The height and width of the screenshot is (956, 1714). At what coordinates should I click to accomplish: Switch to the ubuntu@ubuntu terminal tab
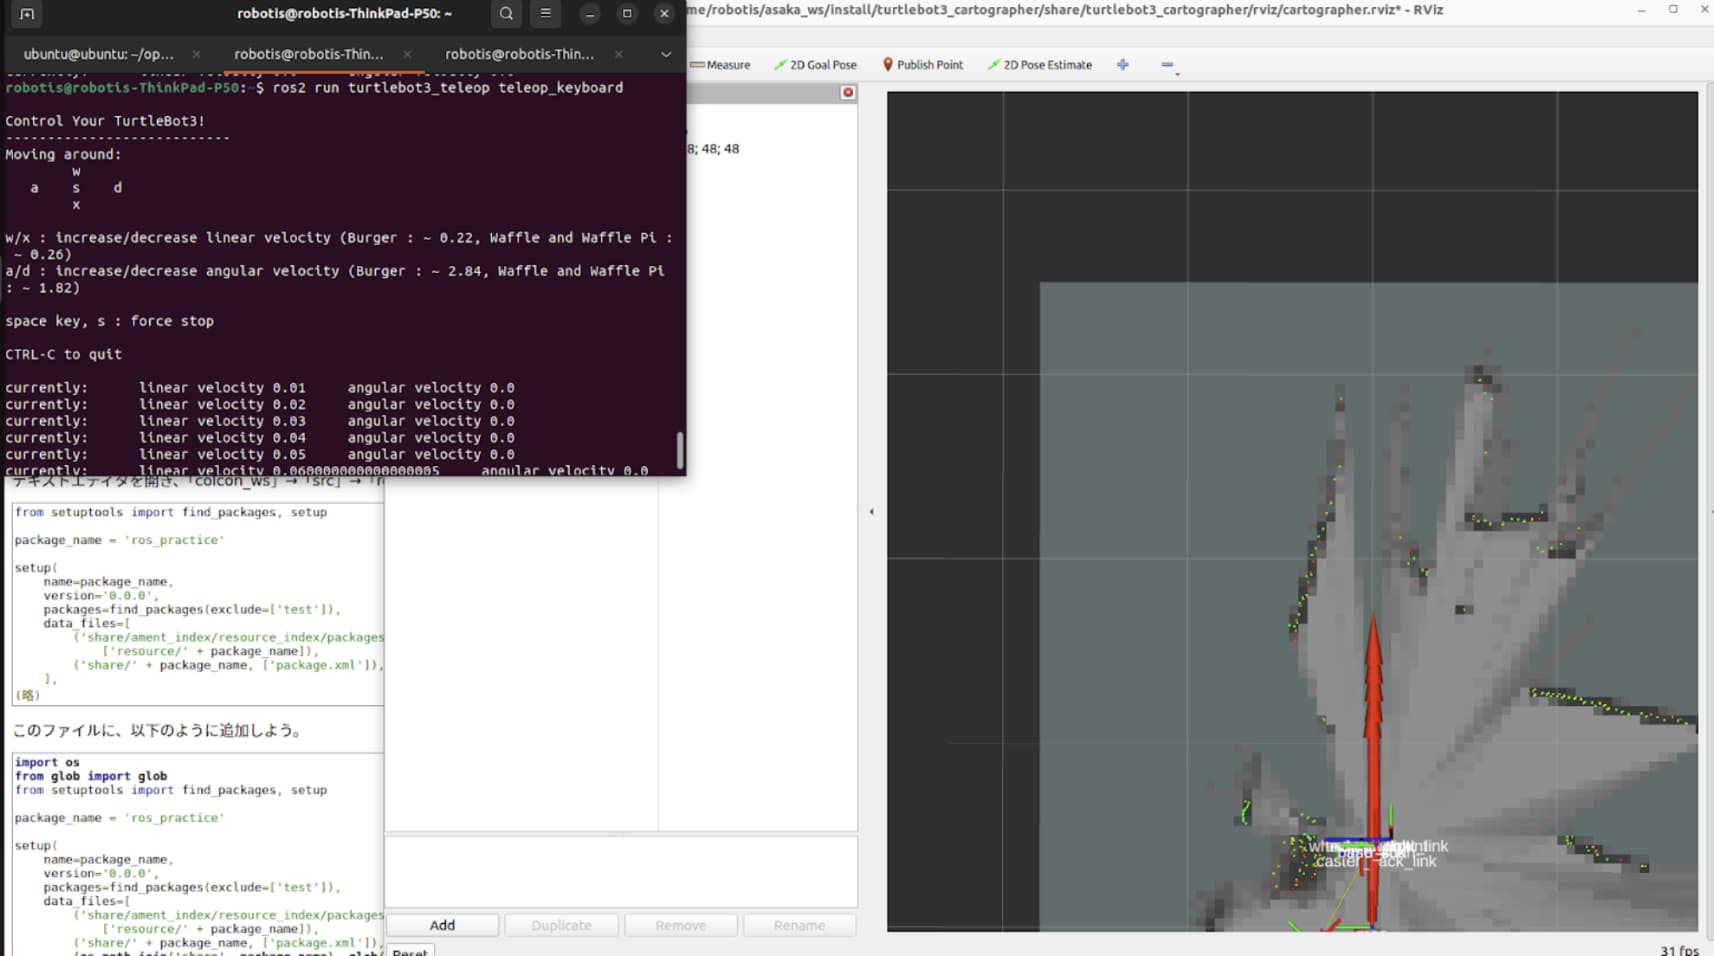pyautogui.click(x=98, y=54)
